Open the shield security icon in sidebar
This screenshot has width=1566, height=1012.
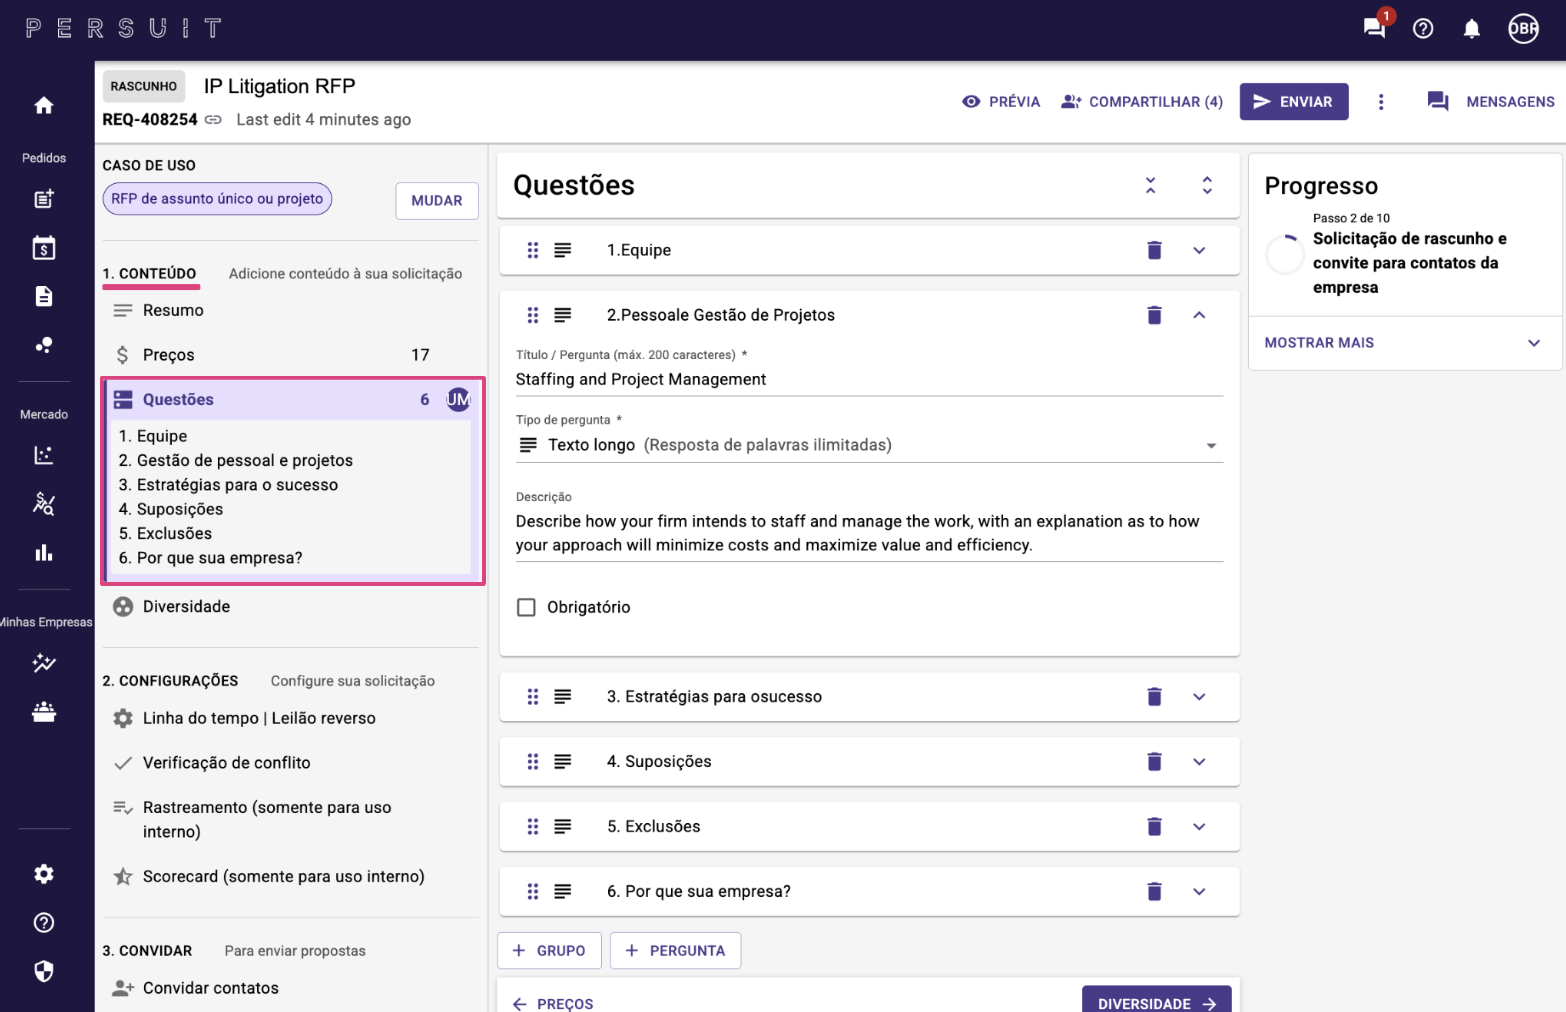point(44,971)
